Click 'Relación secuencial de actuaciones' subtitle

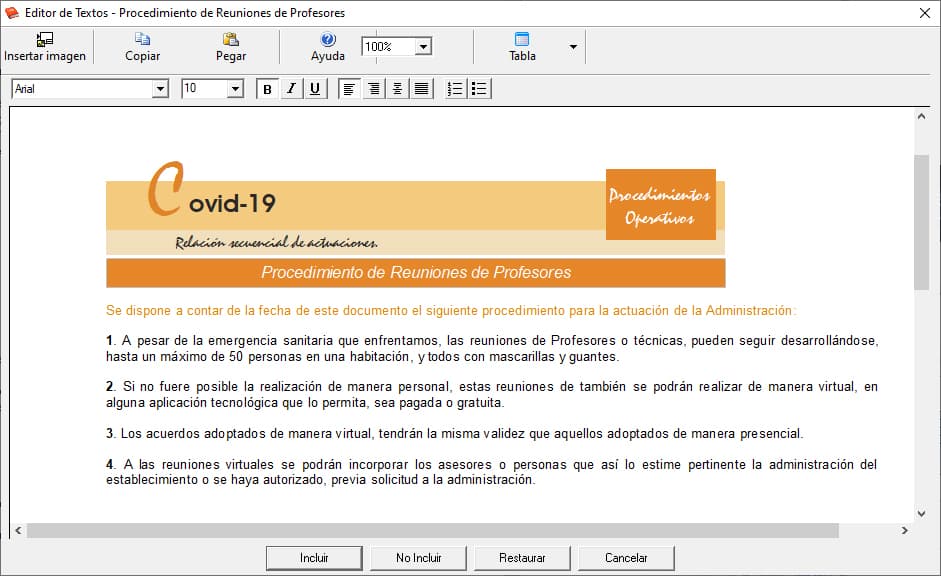point(277,242)
